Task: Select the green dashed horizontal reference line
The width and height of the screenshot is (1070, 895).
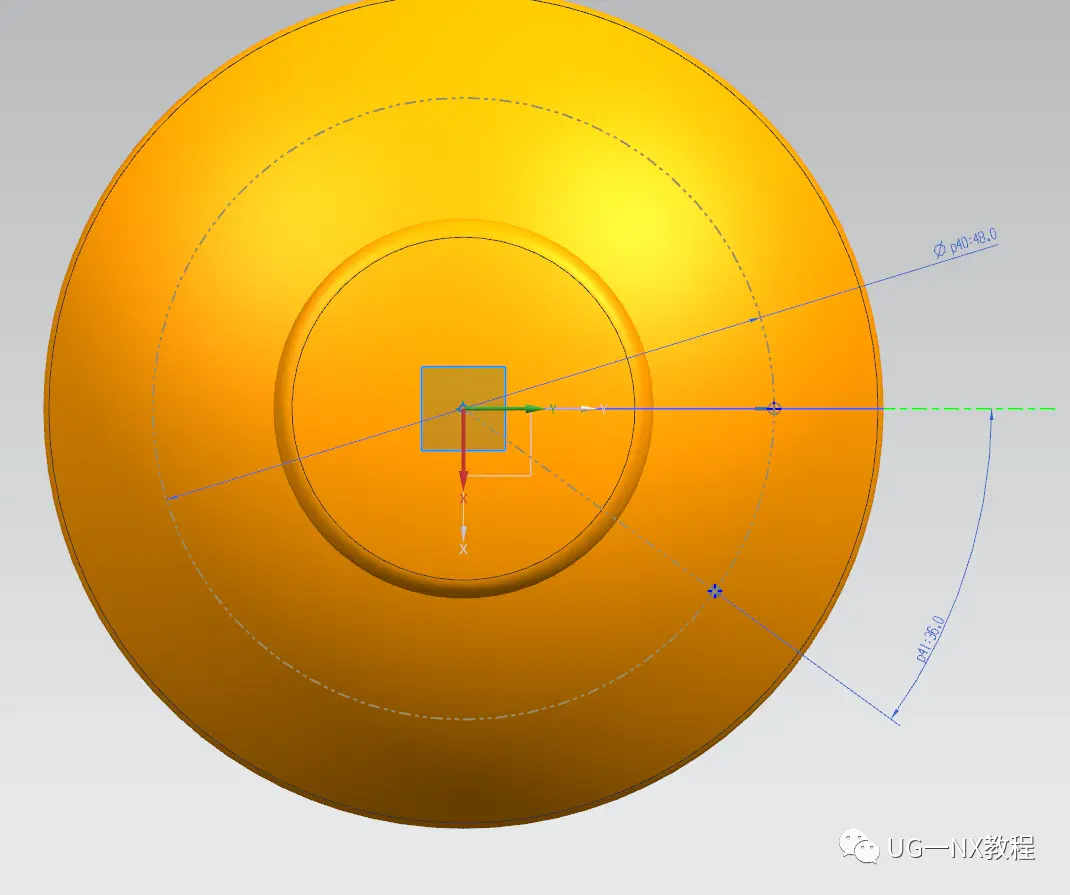Action: [969, 409]
